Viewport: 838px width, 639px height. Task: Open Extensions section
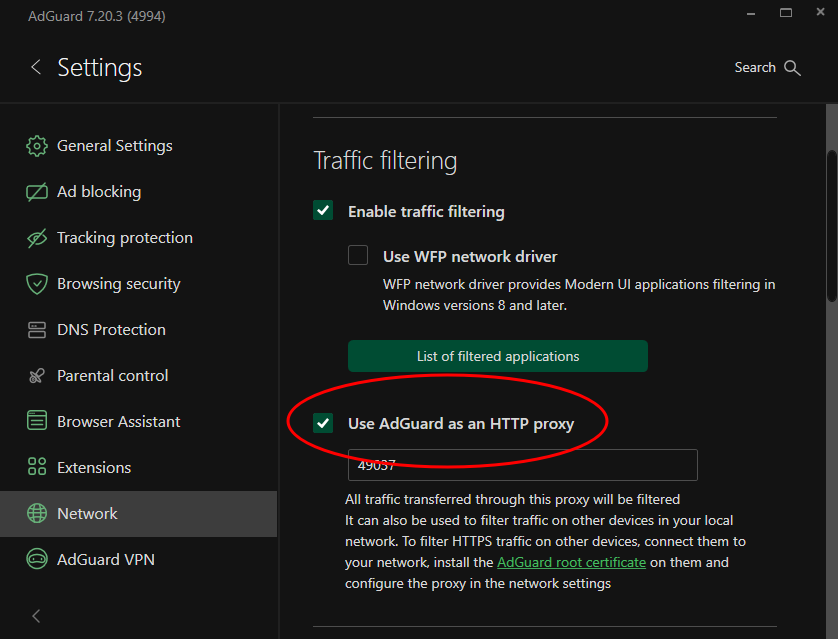pyautogui.click(x=138, y=467)
